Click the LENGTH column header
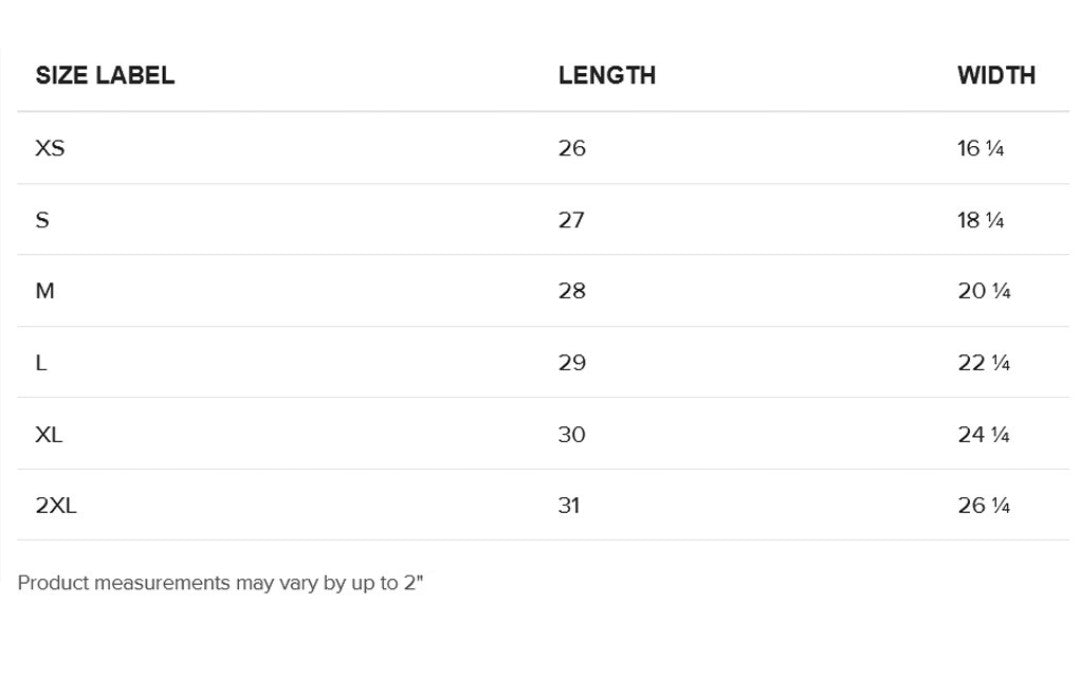1080x680 pixels. [x=607, y=76]
